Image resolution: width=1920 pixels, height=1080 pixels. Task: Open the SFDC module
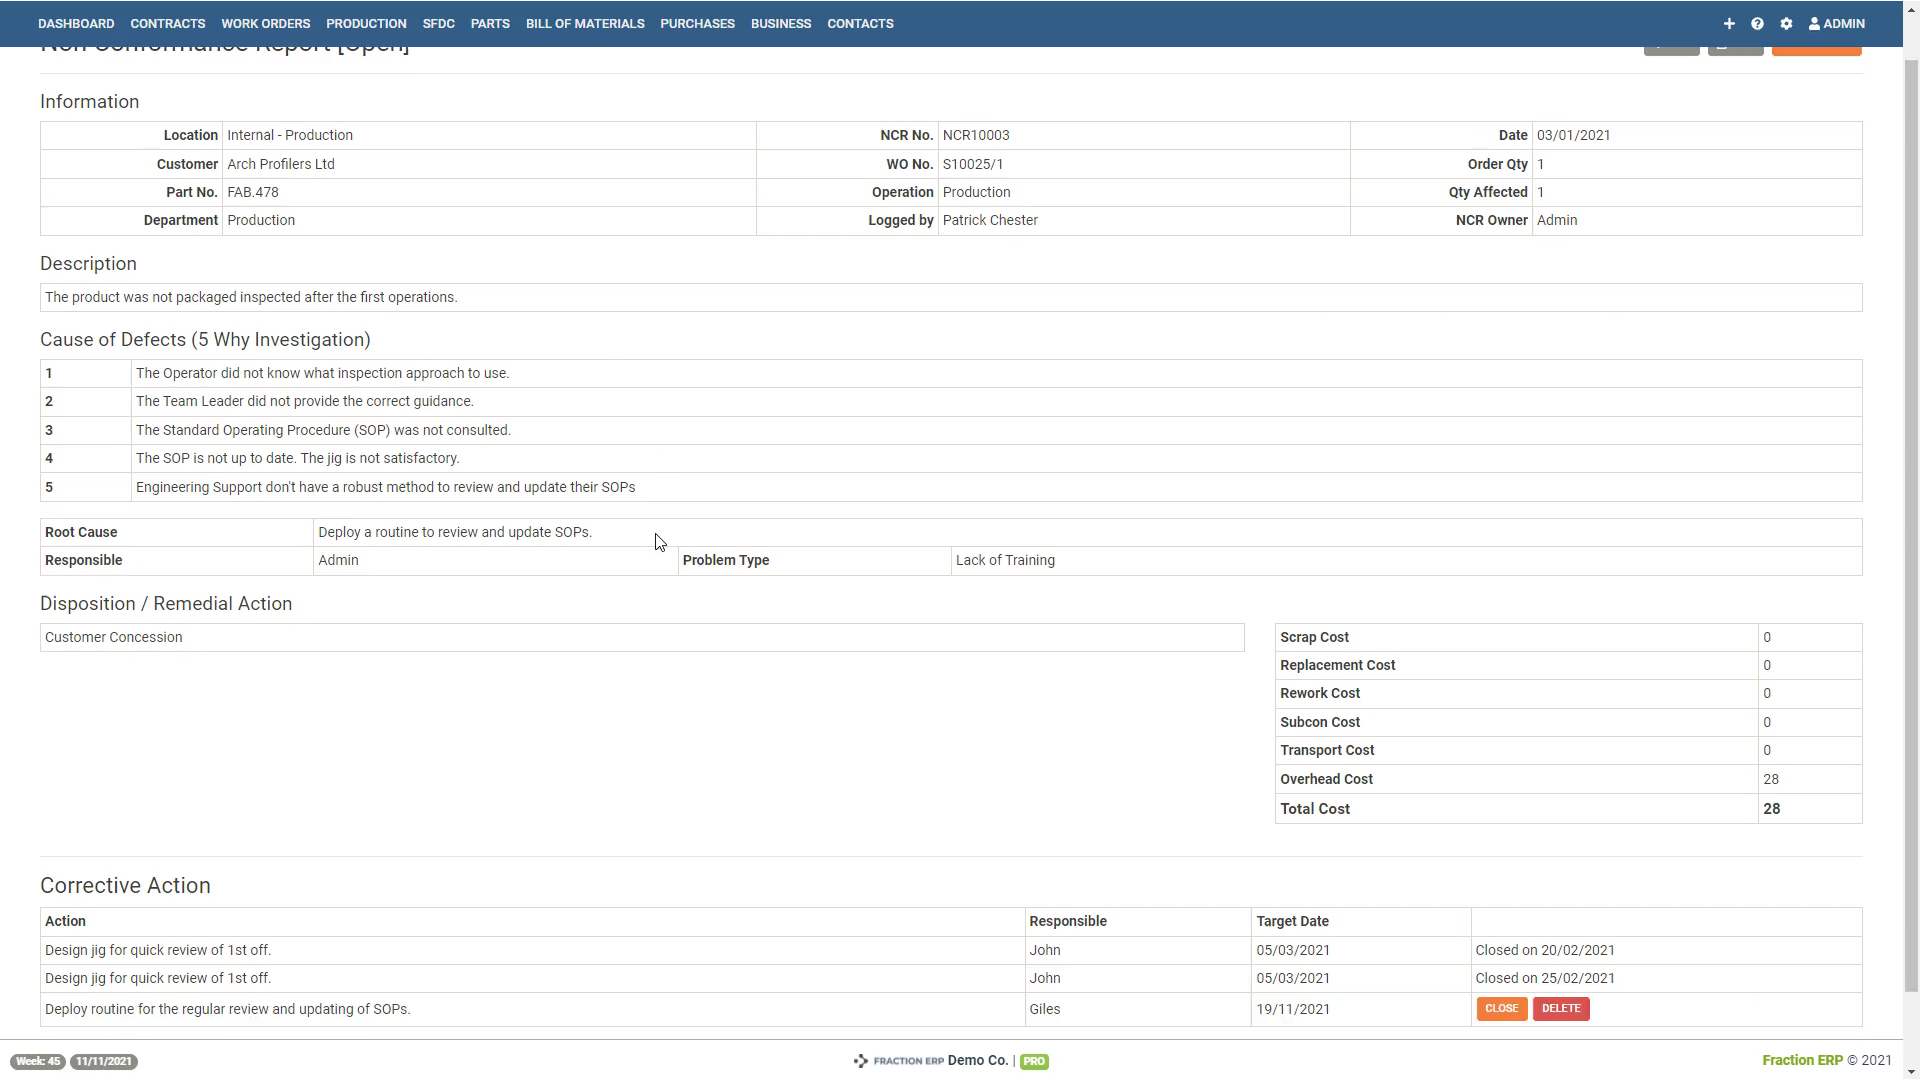click(438, 24)
